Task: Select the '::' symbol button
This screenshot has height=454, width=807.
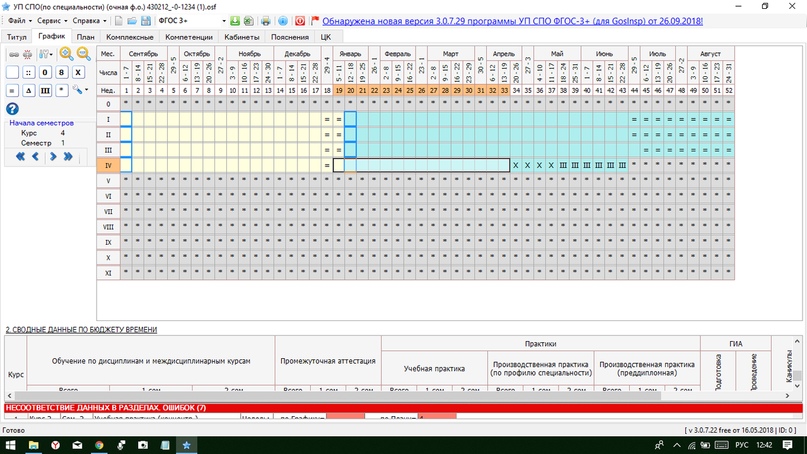Action: click(28, 72)
